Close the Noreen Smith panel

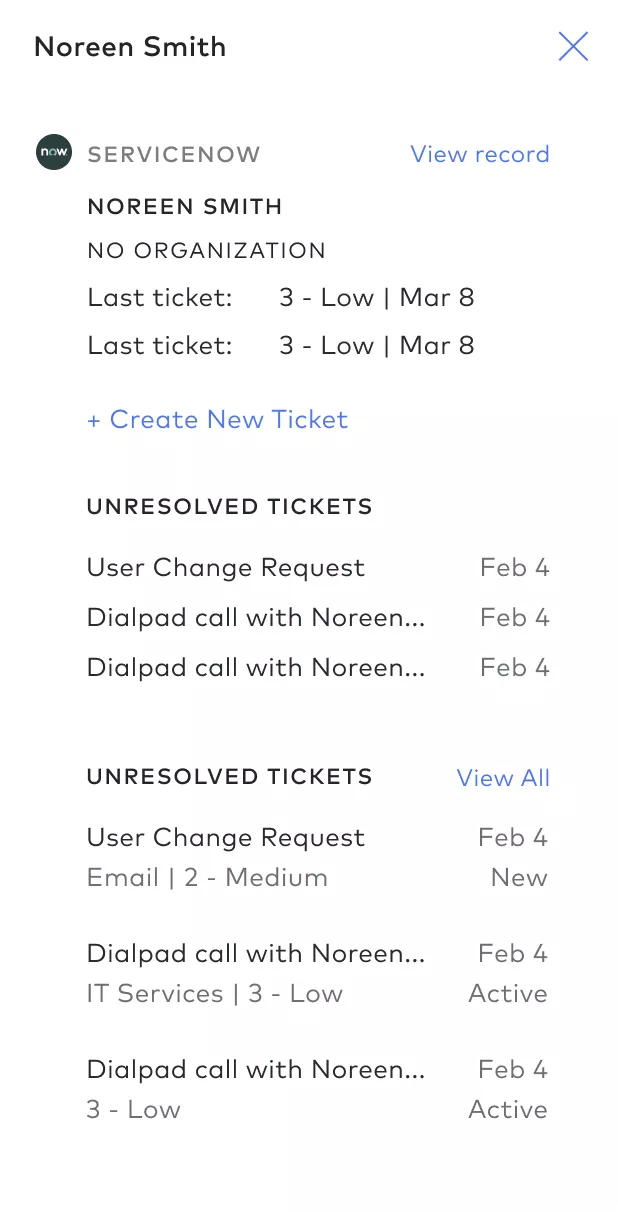pos(573,46)
